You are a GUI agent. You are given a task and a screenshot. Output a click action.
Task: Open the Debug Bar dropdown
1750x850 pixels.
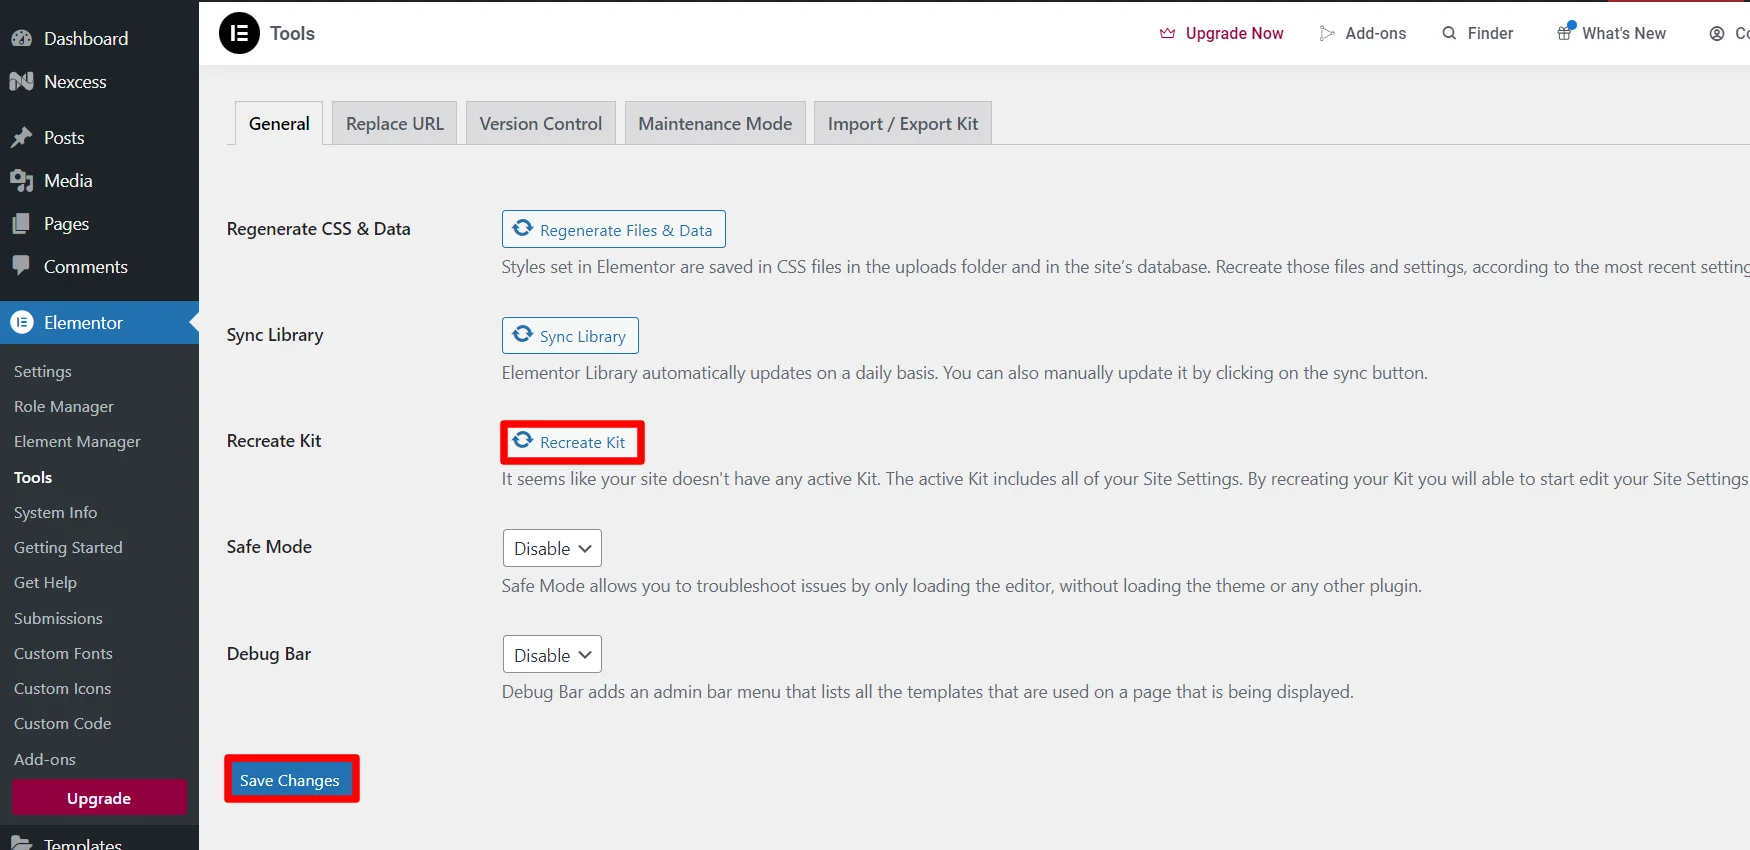(x=552, y=655)
